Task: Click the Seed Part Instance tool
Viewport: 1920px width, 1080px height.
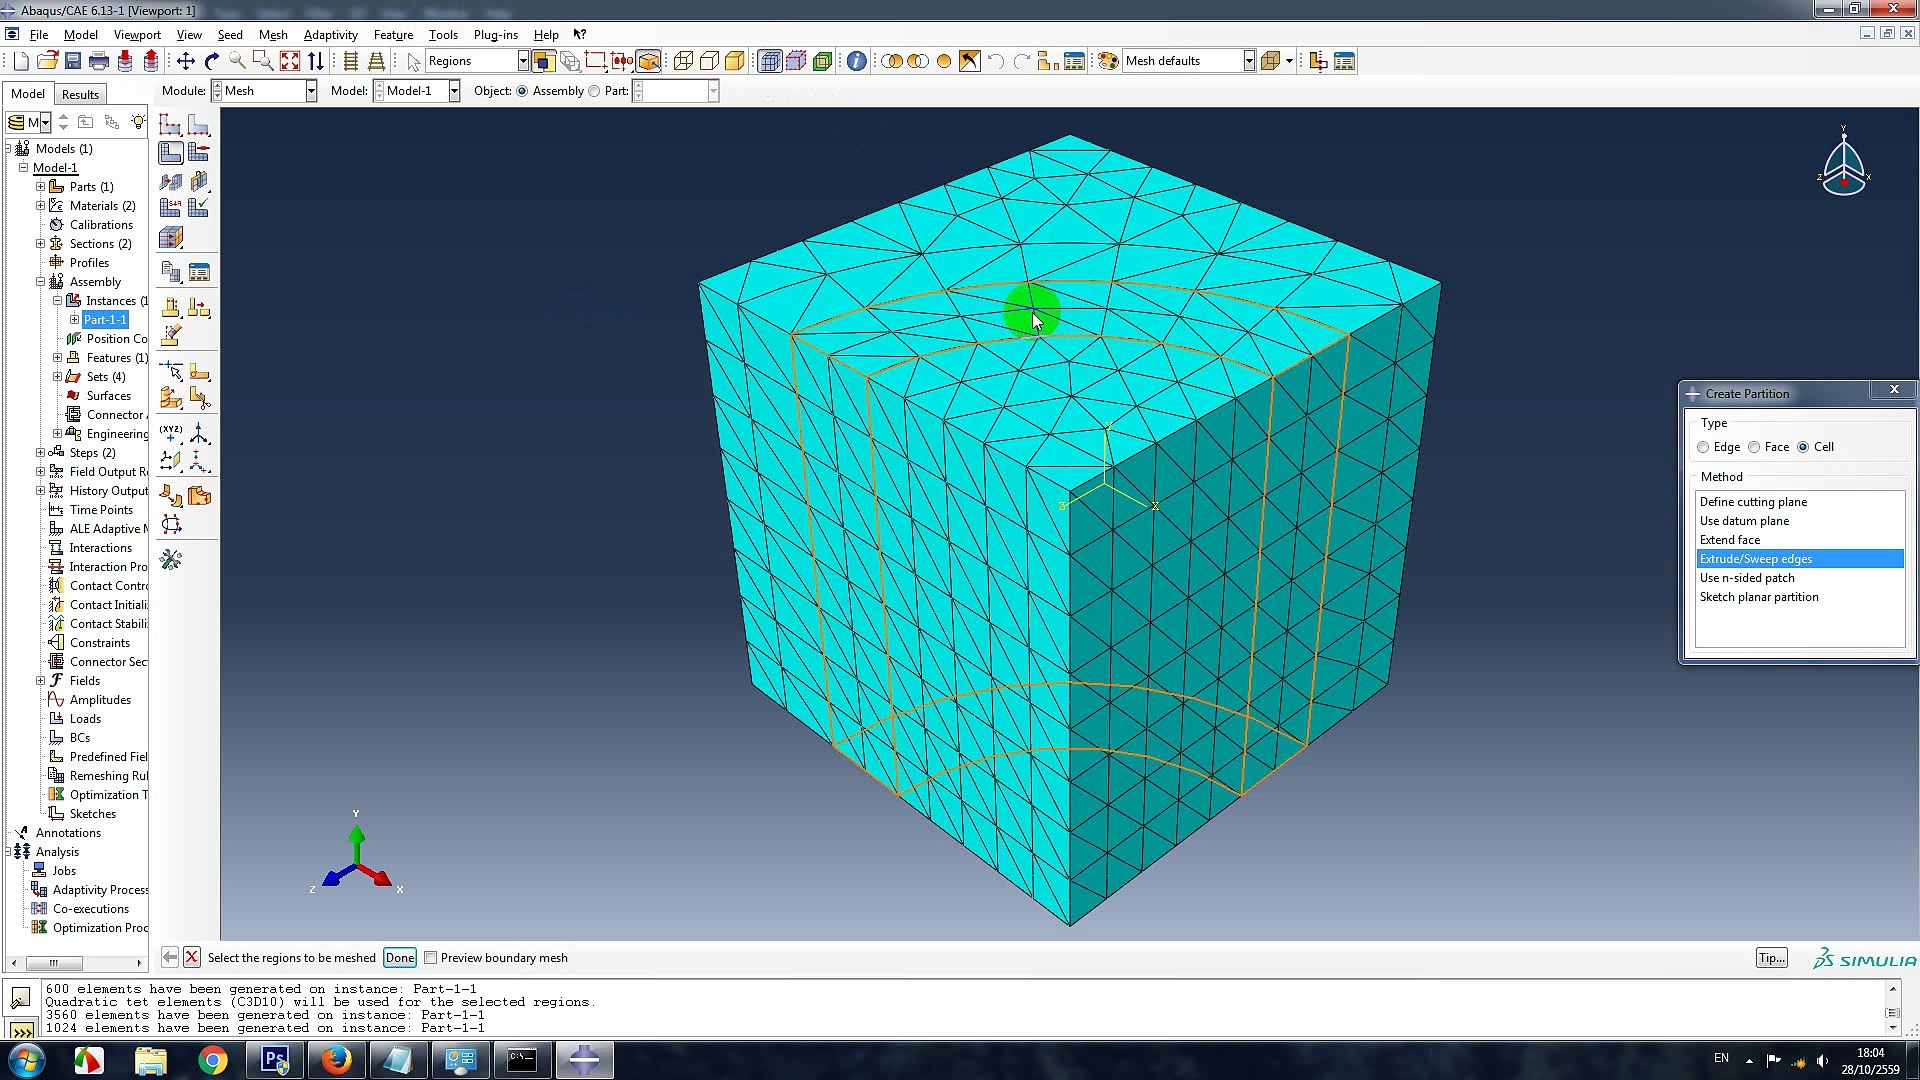Action: pyautogui.click(x=171, y=125)
